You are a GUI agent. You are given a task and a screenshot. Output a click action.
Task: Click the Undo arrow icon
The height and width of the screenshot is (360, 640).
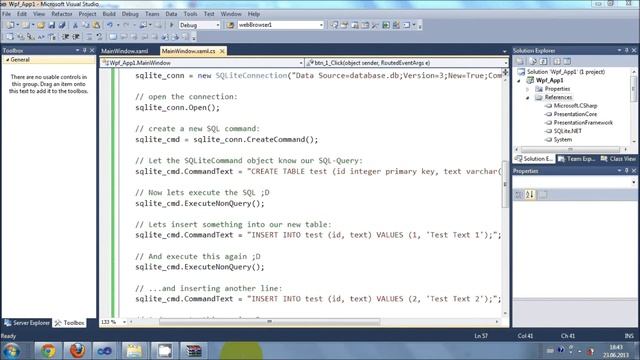[x=110, y=25]
